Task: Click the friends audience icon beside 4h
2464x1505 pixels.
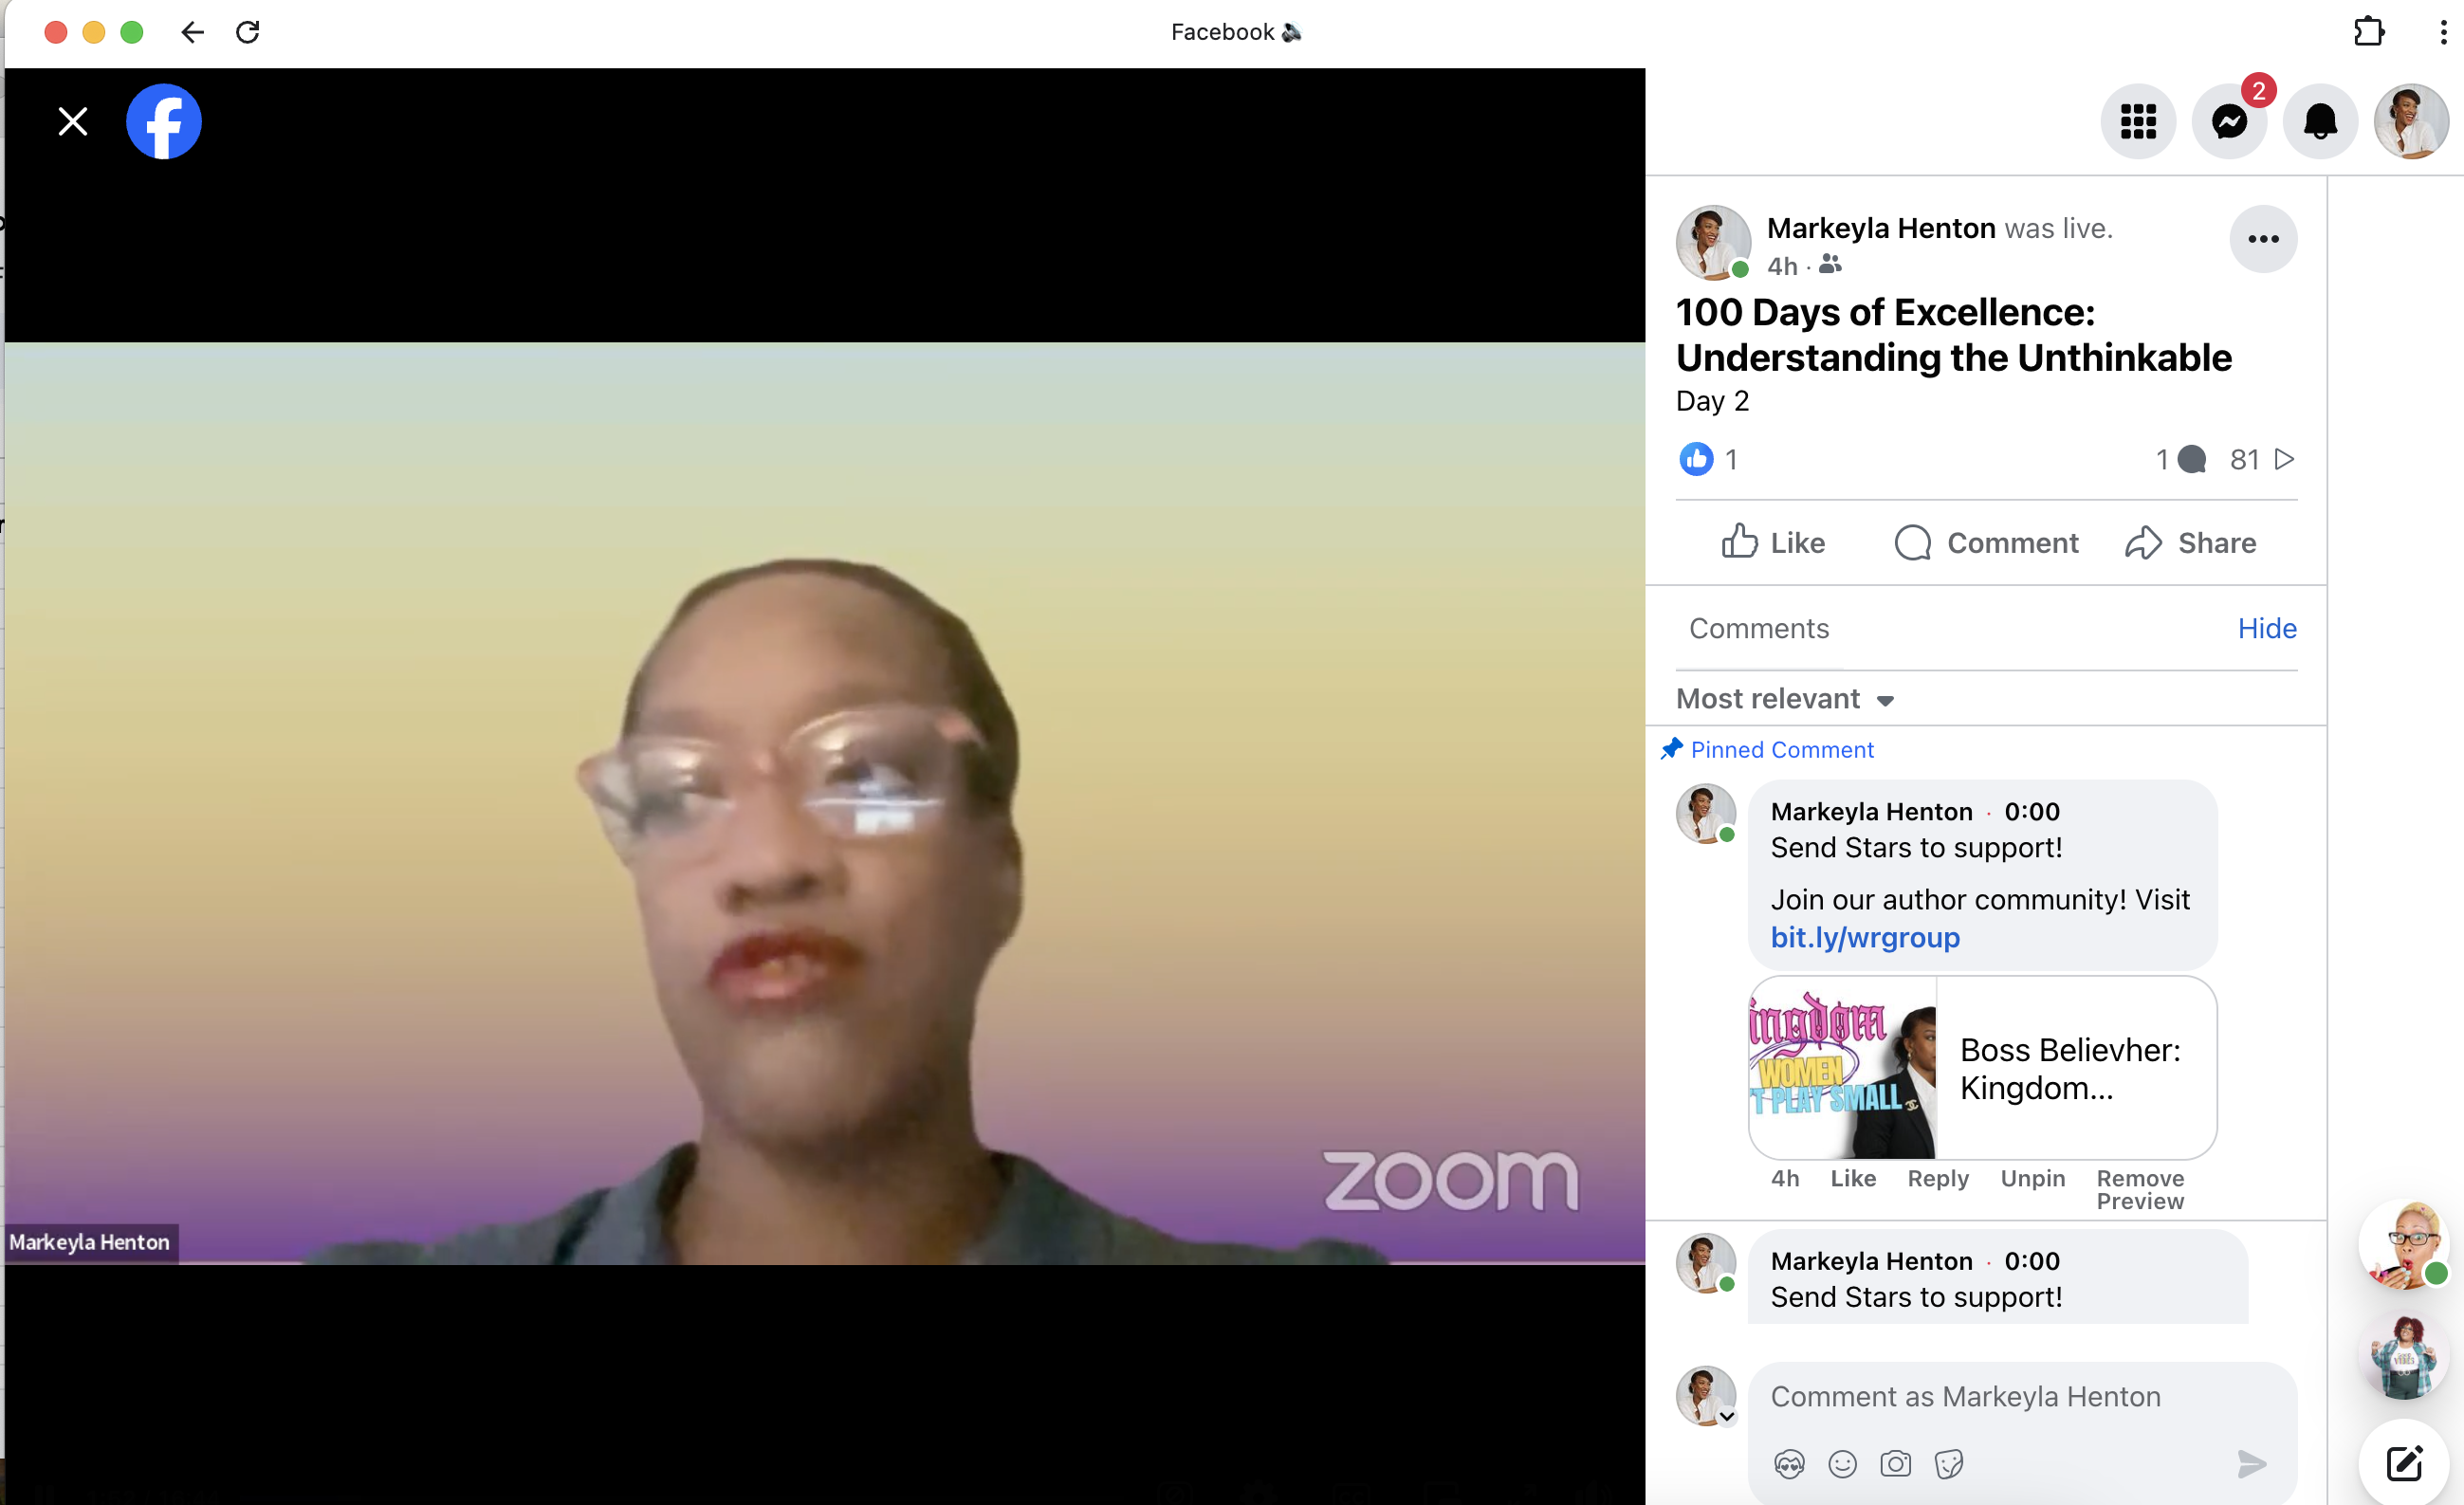Action: 1830,264
